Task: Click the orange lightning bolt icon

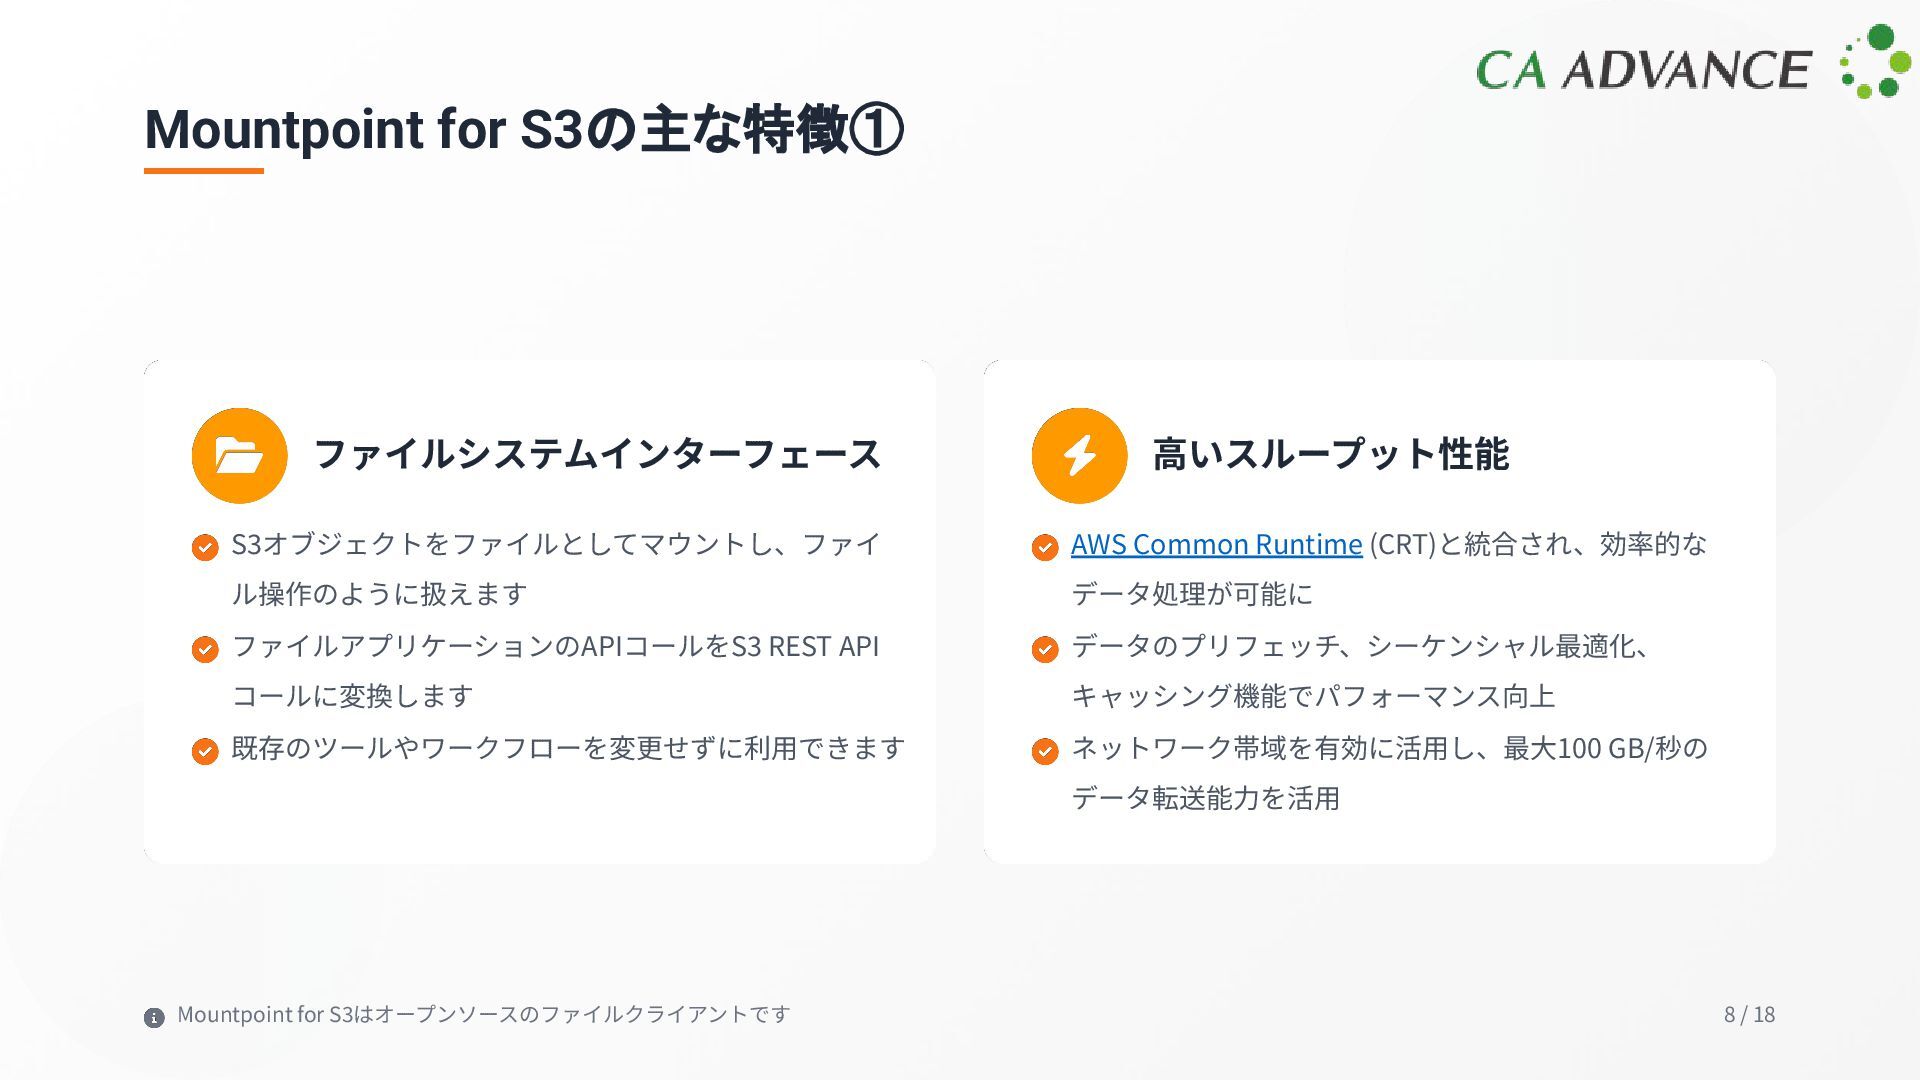Action: click(x=1079, y=455)
